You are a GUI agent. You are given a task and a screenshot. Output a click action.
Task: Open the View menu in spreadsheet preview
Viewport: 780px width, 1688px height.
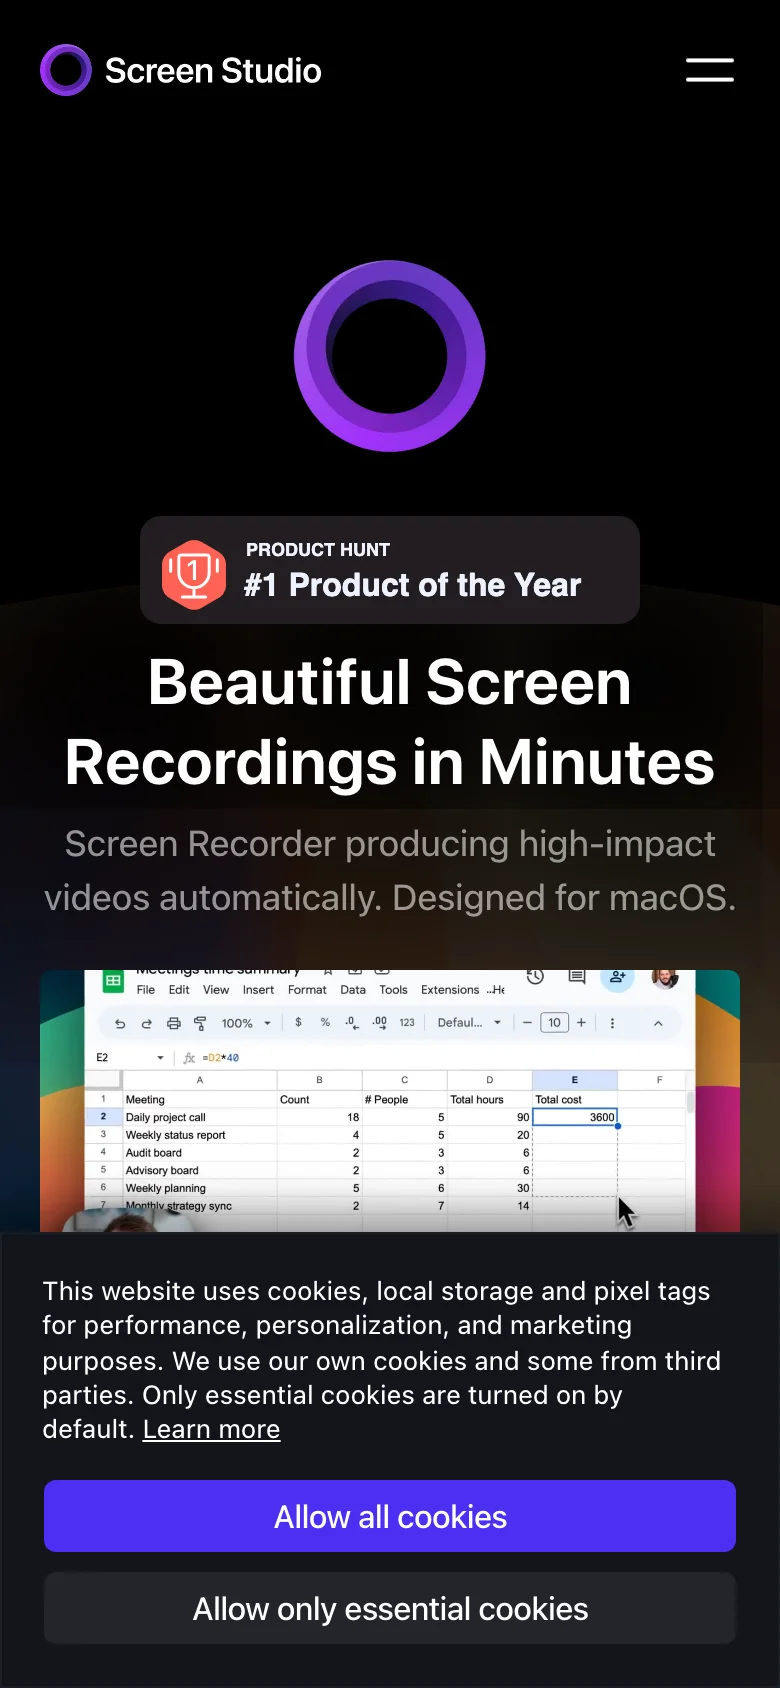pos(216,990)
